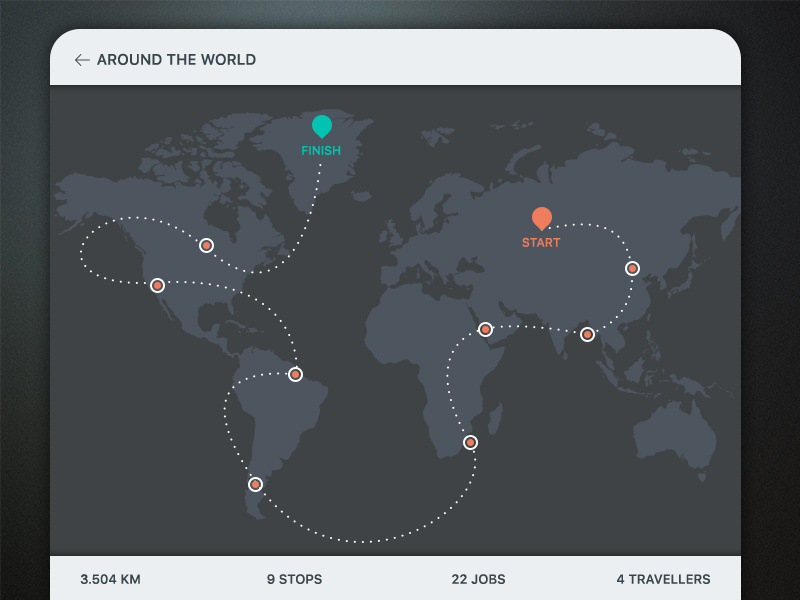Click the teal FINISH pin marker
Screen dimensions: 800x600
pyautogui.click(x=322, y=126)
